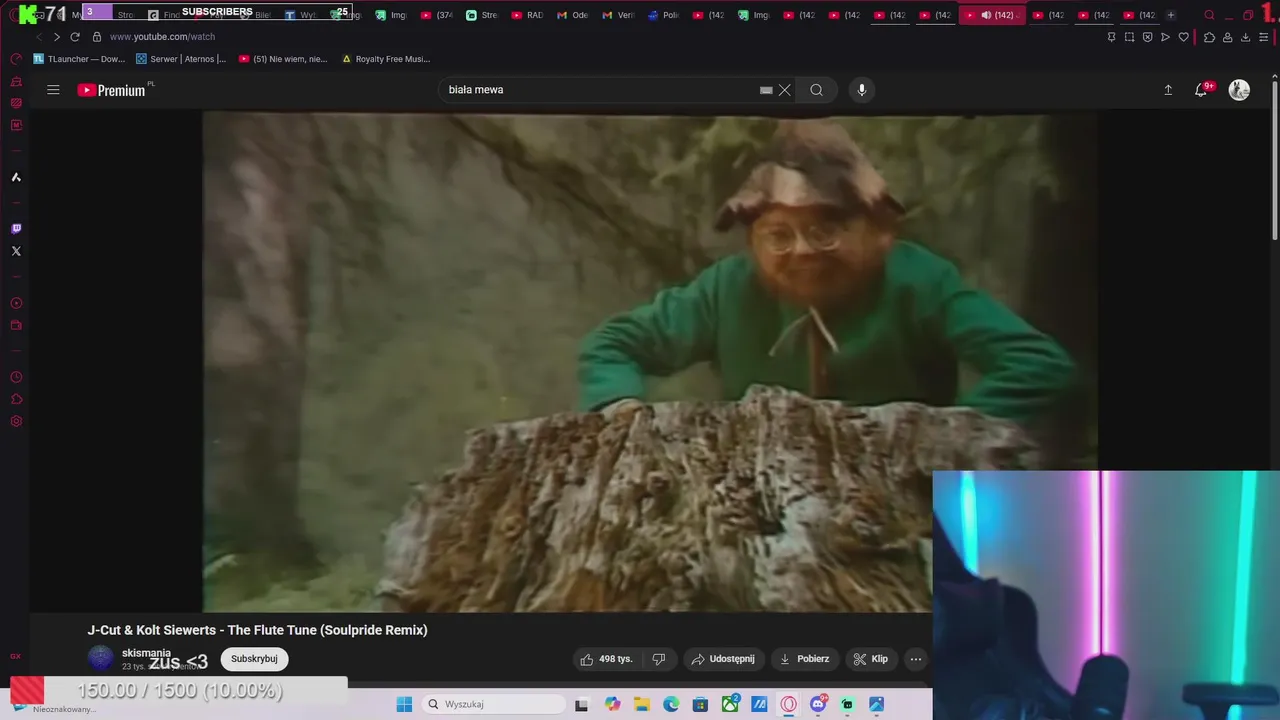Click the Pobierz download button
The width and height of the screenshot is (1280, 720).
(x=805, y=659)
